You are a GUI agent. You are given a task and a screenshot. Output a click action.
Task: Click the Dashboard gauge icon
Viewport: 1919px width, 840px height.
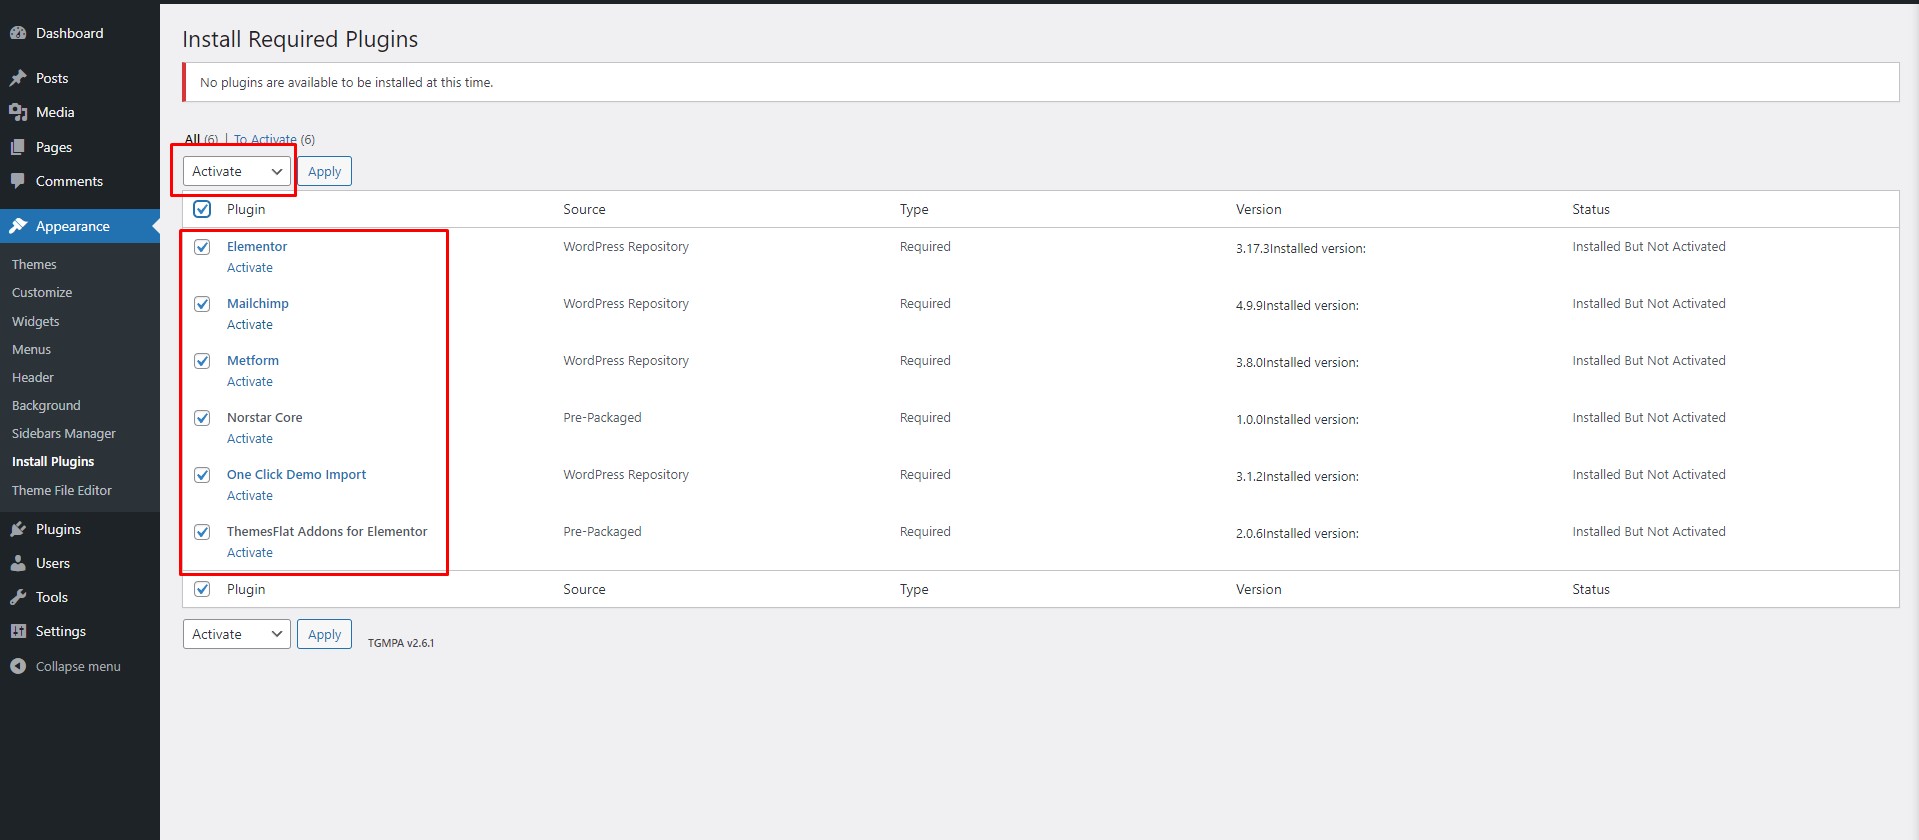point(18,33)
